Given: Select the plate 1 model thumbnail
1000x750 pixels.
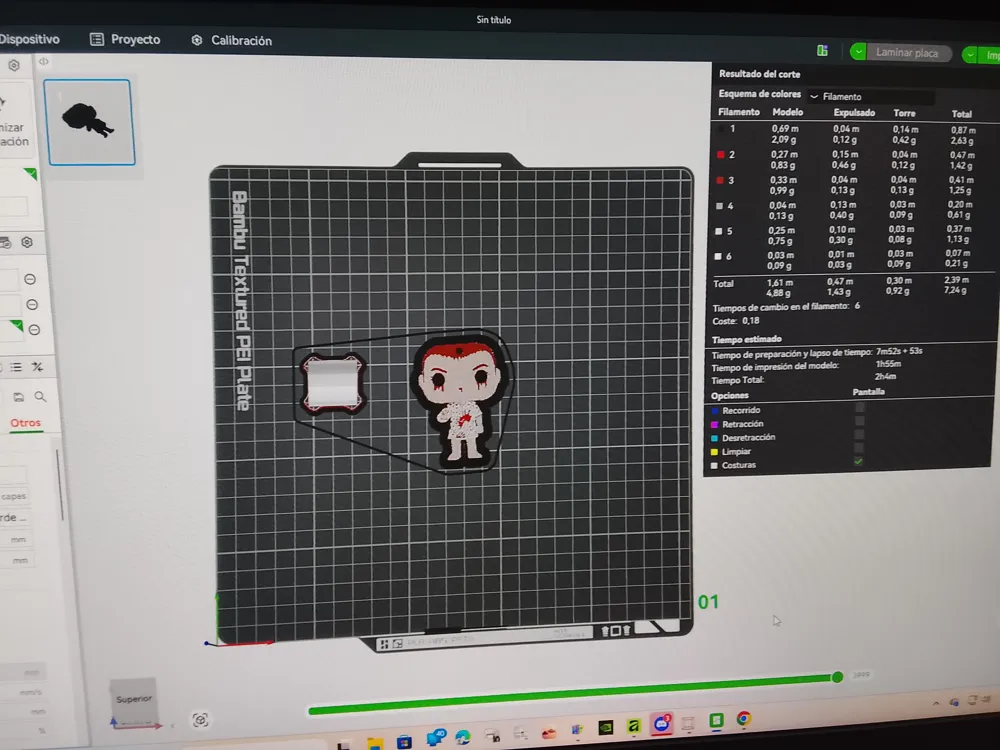Looking at the screenshot, I should click(x=90, y=122).
